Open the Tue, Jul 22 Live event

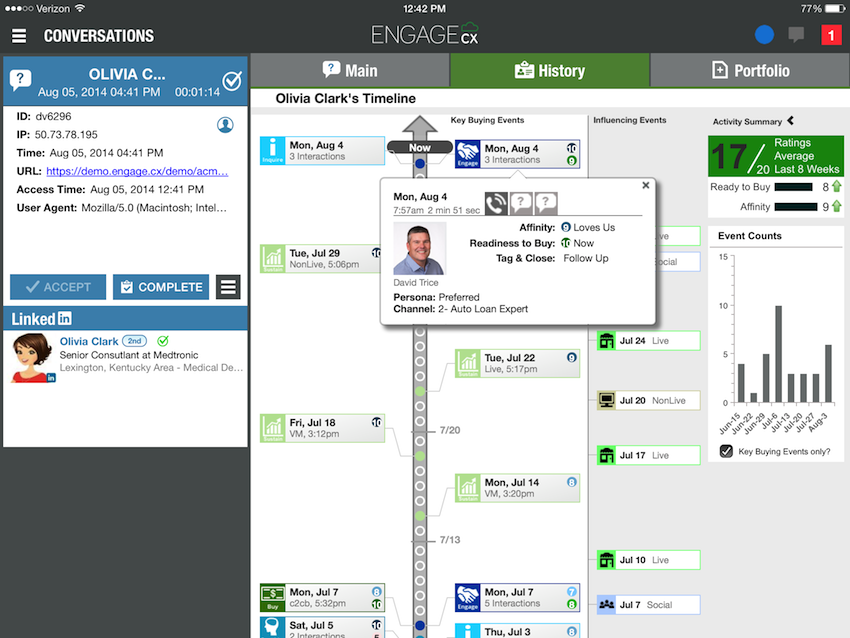517,363
